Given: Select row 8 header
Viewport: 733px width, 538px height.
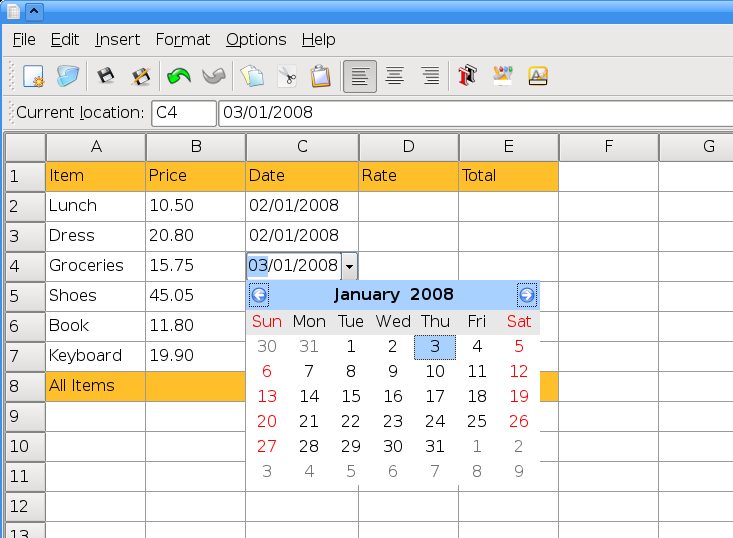Looking at the screenshot, I should click(25, 386).
